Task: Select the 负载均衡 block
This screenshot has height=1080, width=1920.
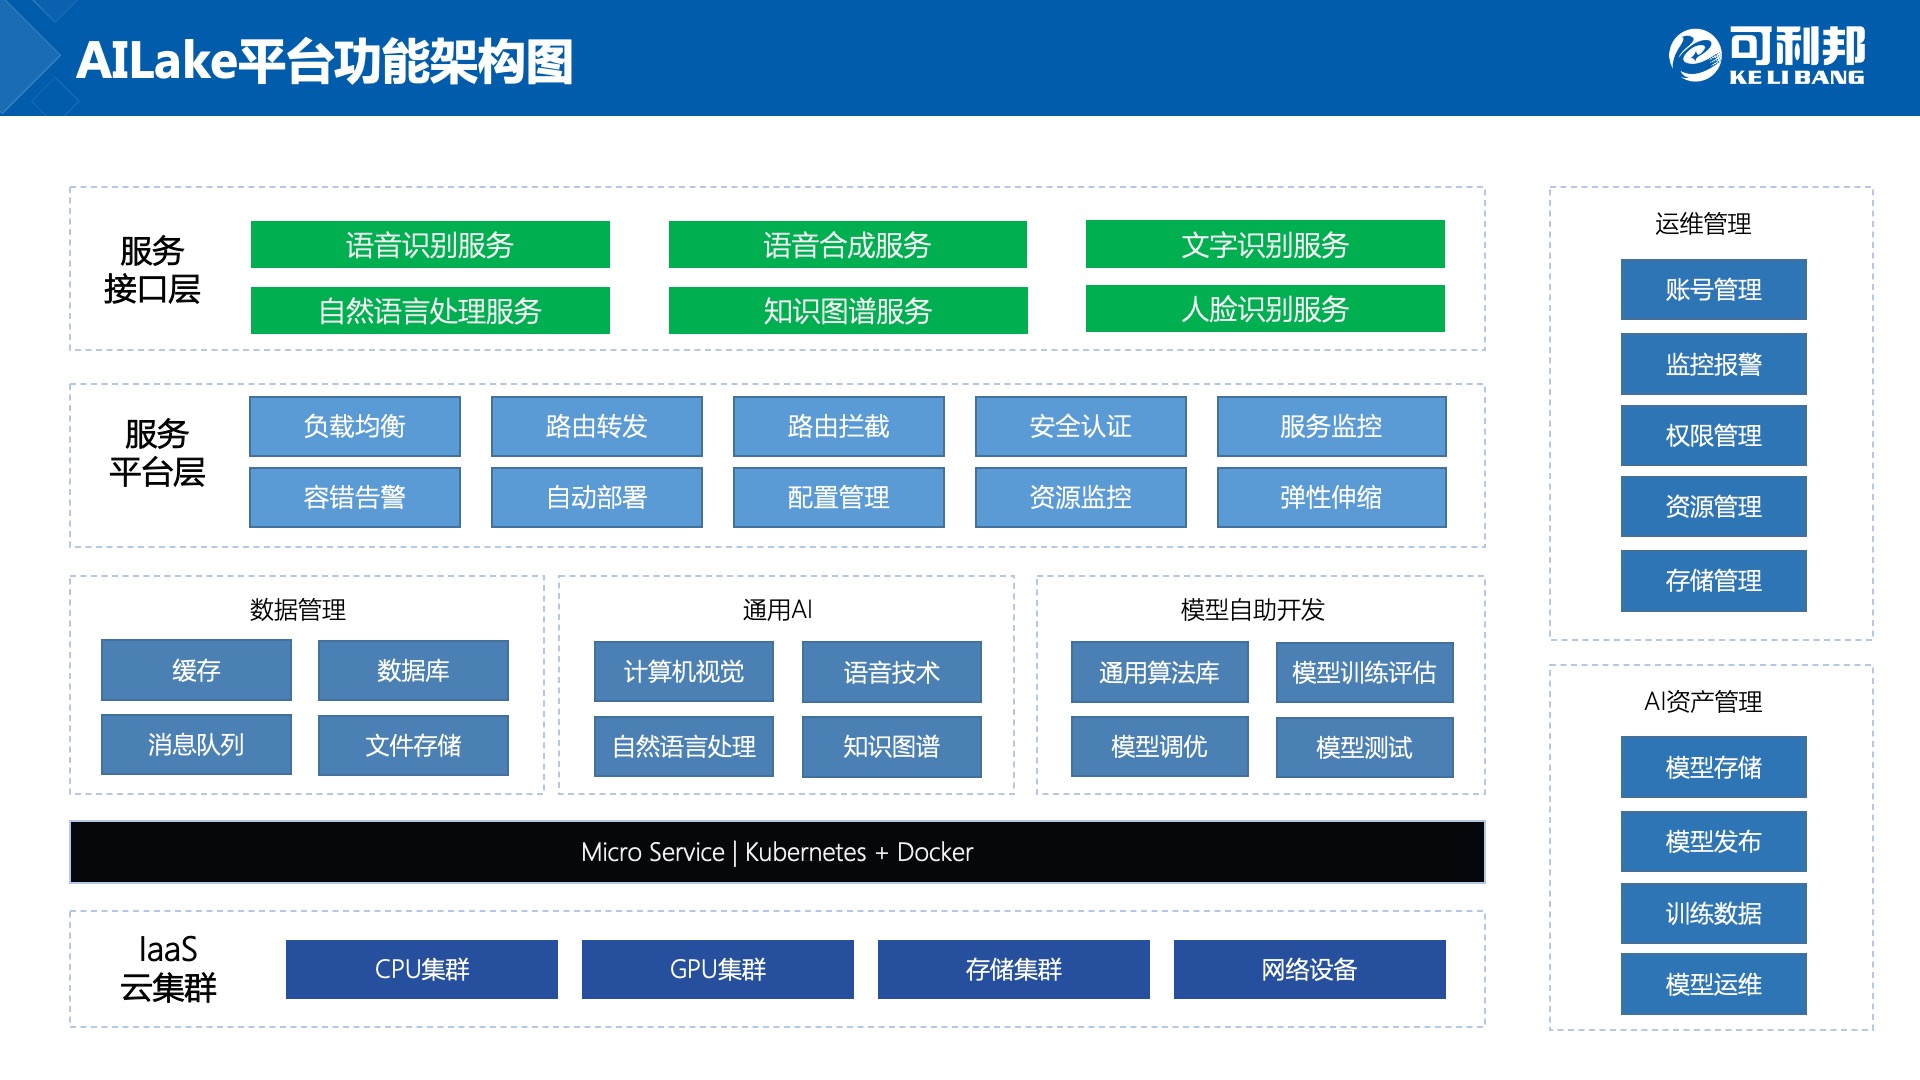Action: coord(355,427)
